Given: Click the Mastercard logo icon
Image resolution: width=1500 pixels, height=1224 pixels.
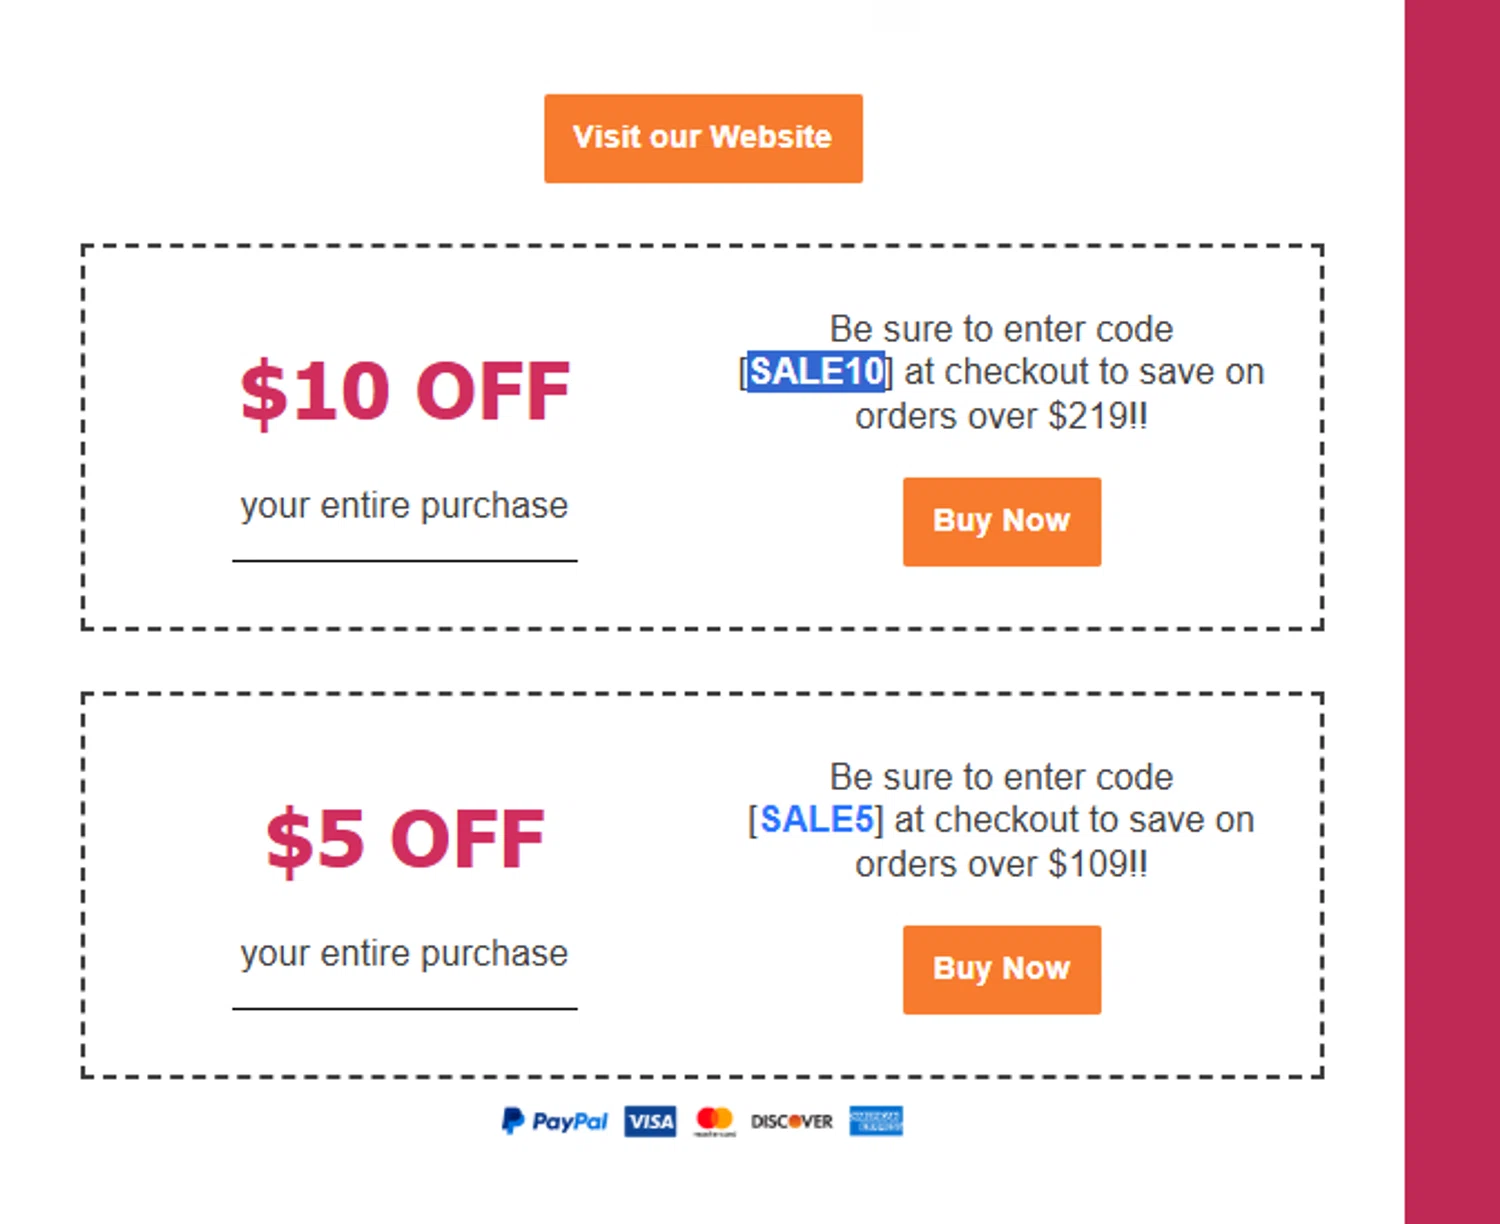Looking at the screenshot, I should [x=715, y=1120].
